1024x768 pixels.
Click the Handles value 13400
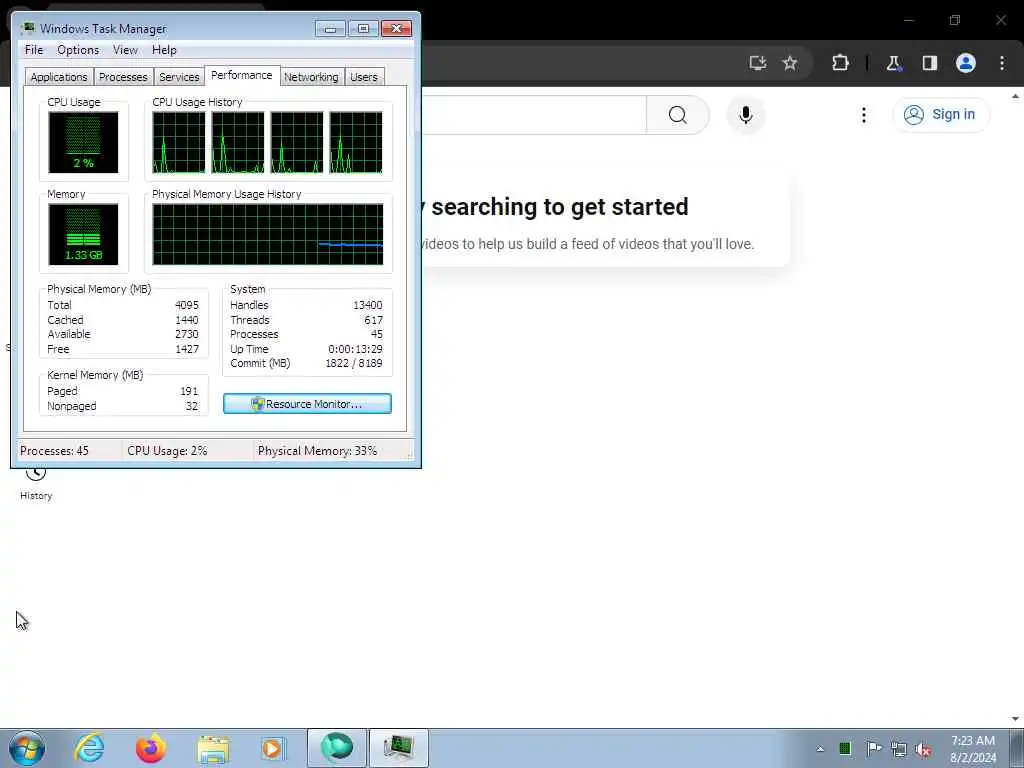[x=368, y=305]
